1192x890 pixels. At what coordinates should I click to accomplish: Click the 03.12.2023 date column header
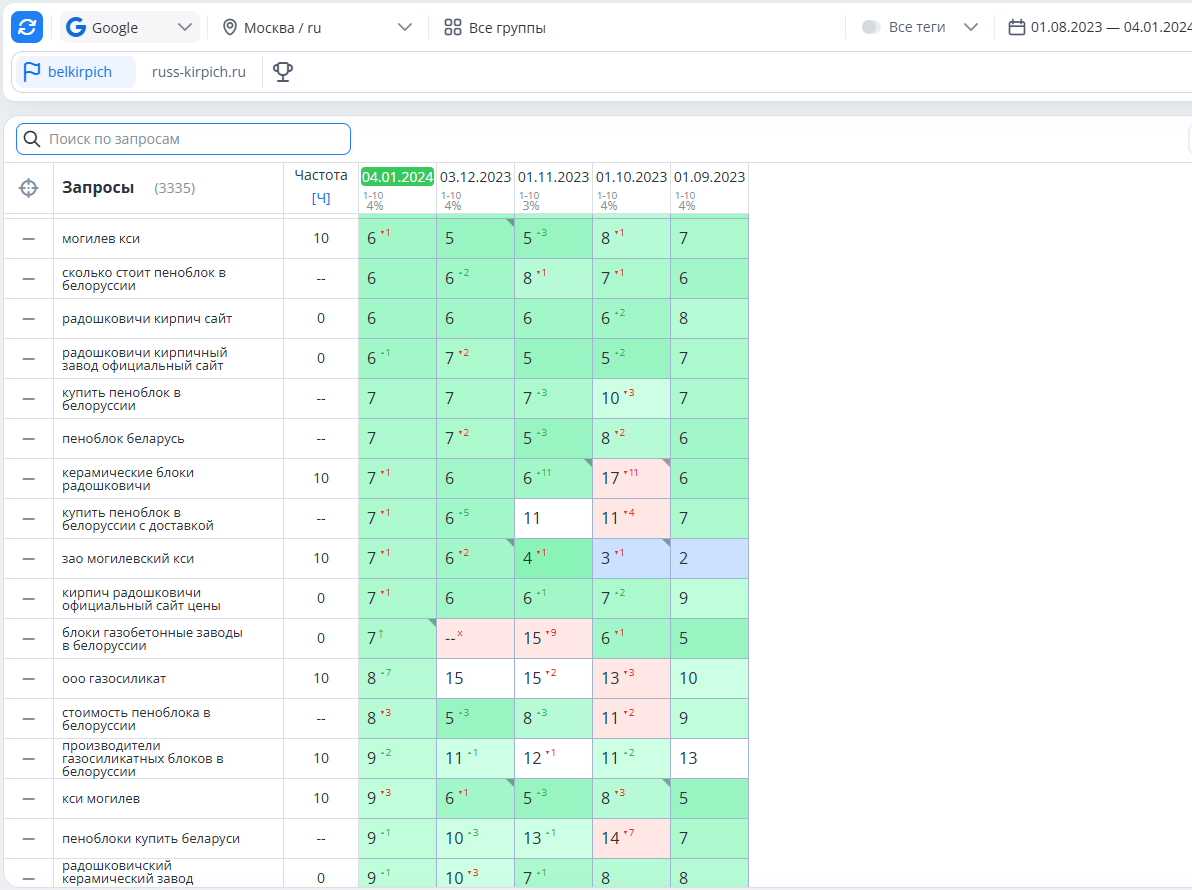(475, 176)
